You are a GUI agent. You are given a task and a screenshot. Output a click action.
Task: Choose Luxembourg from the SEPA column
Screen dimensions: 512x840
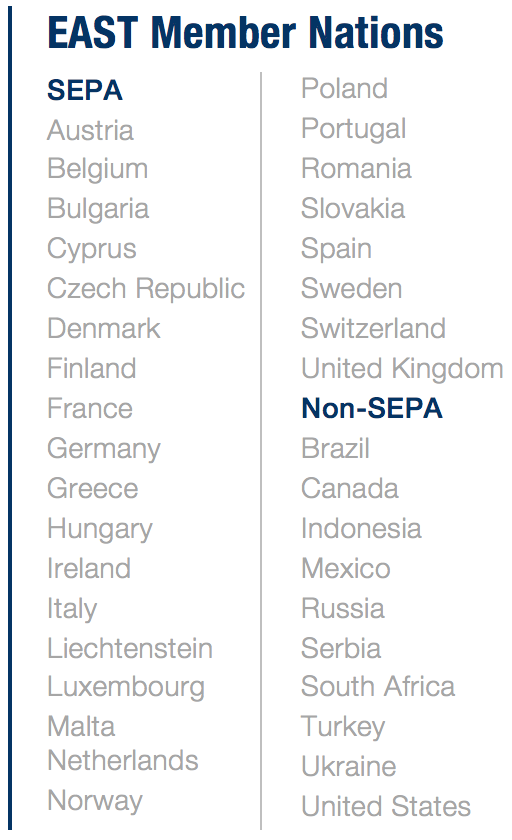click(x=126, y=688)
